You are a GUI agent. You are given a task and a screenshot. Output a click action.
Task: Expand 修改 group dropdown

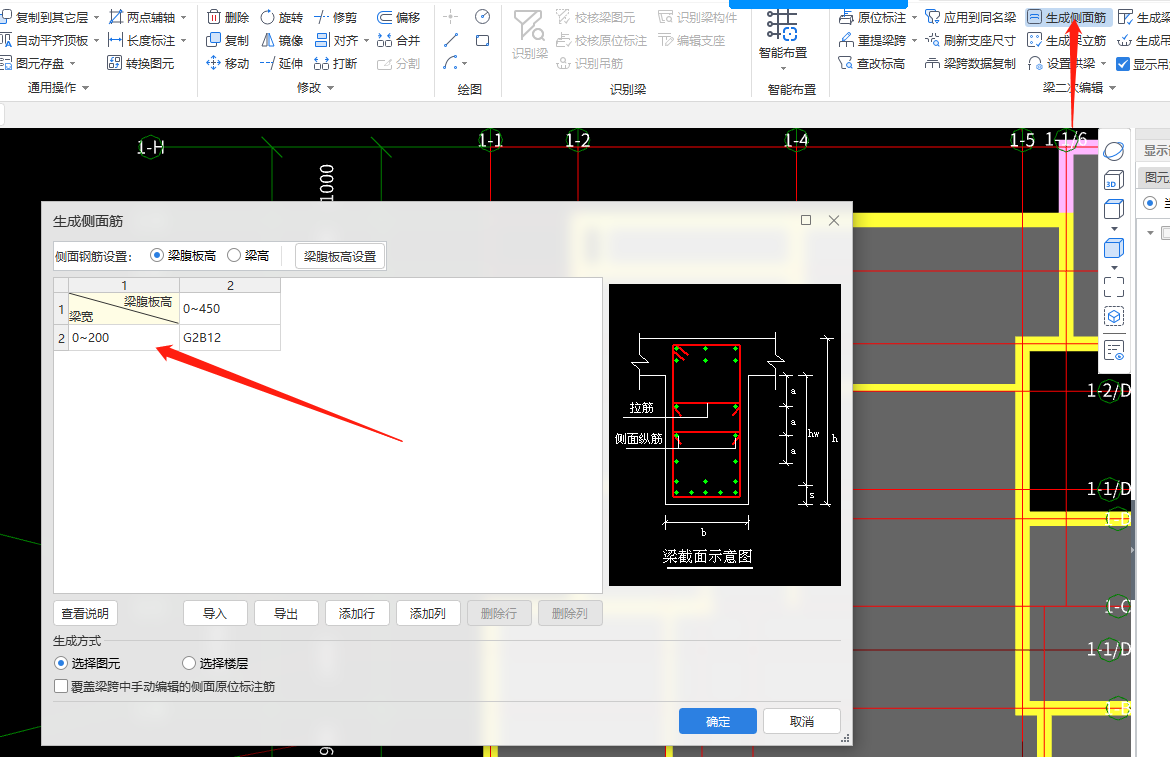coord(331,87)
